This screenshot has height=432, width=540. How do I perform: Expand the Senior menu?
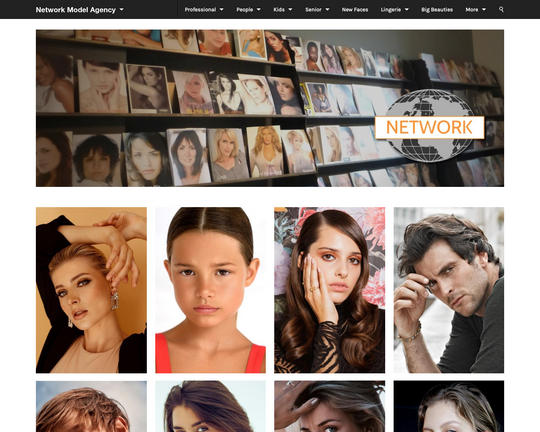[317, 10]
